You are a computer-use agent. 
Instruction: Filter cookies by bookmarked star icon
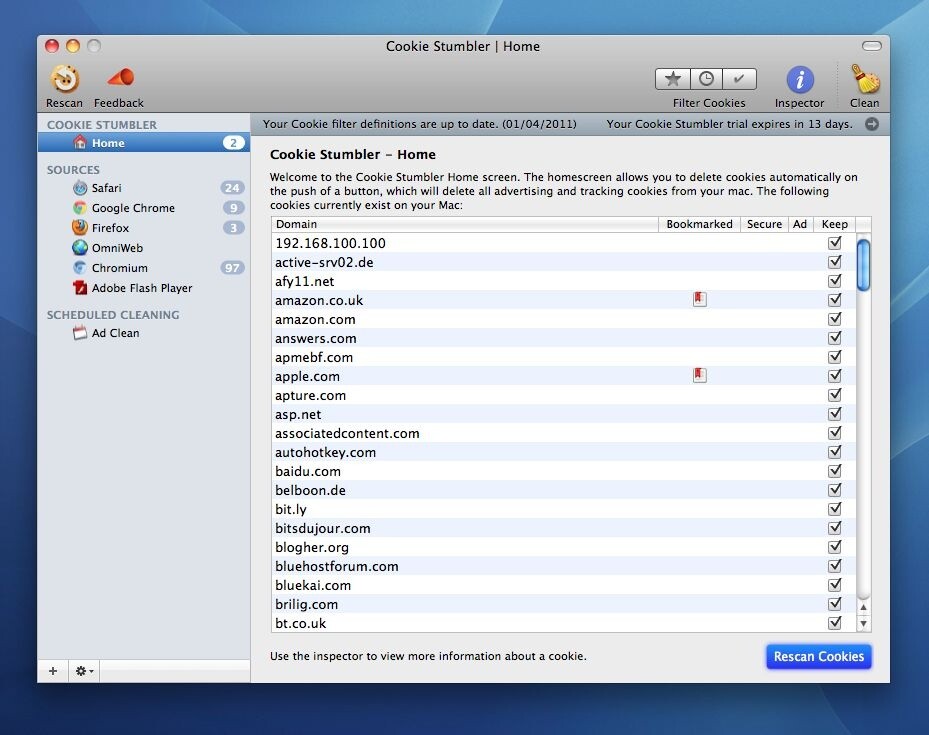[x=672, y=79]
